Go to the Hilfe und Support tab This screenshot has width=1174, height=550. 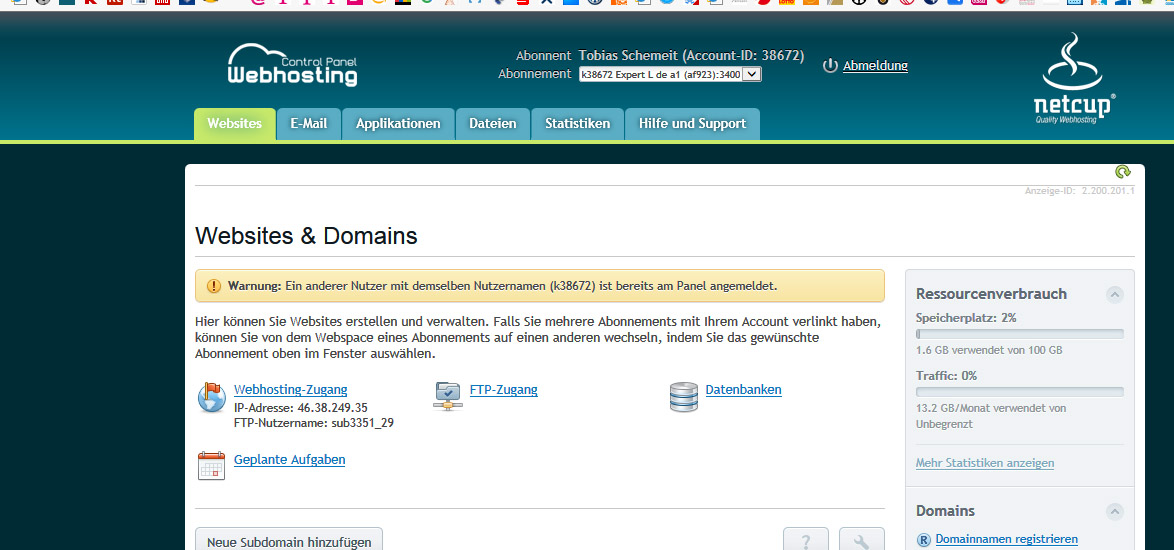[x=692, y=124]
